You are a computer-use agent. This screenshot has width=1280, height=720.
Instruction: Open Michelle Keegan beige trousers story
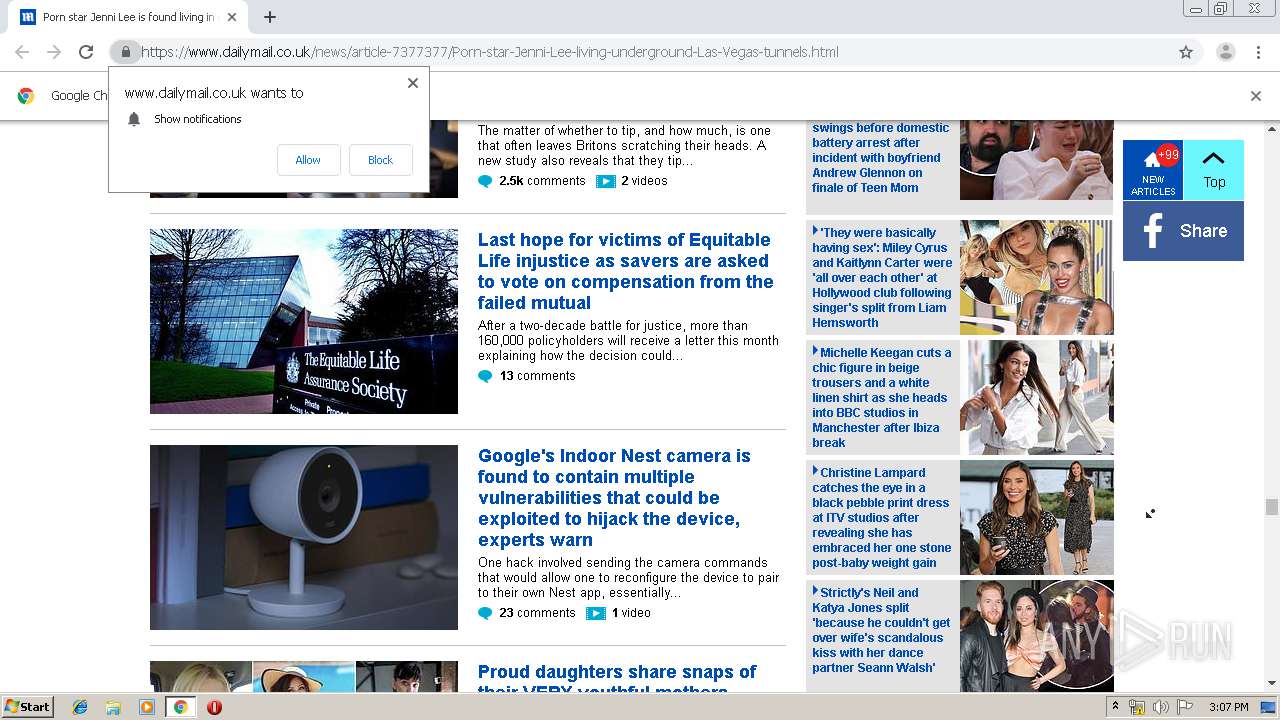(882, 397)
